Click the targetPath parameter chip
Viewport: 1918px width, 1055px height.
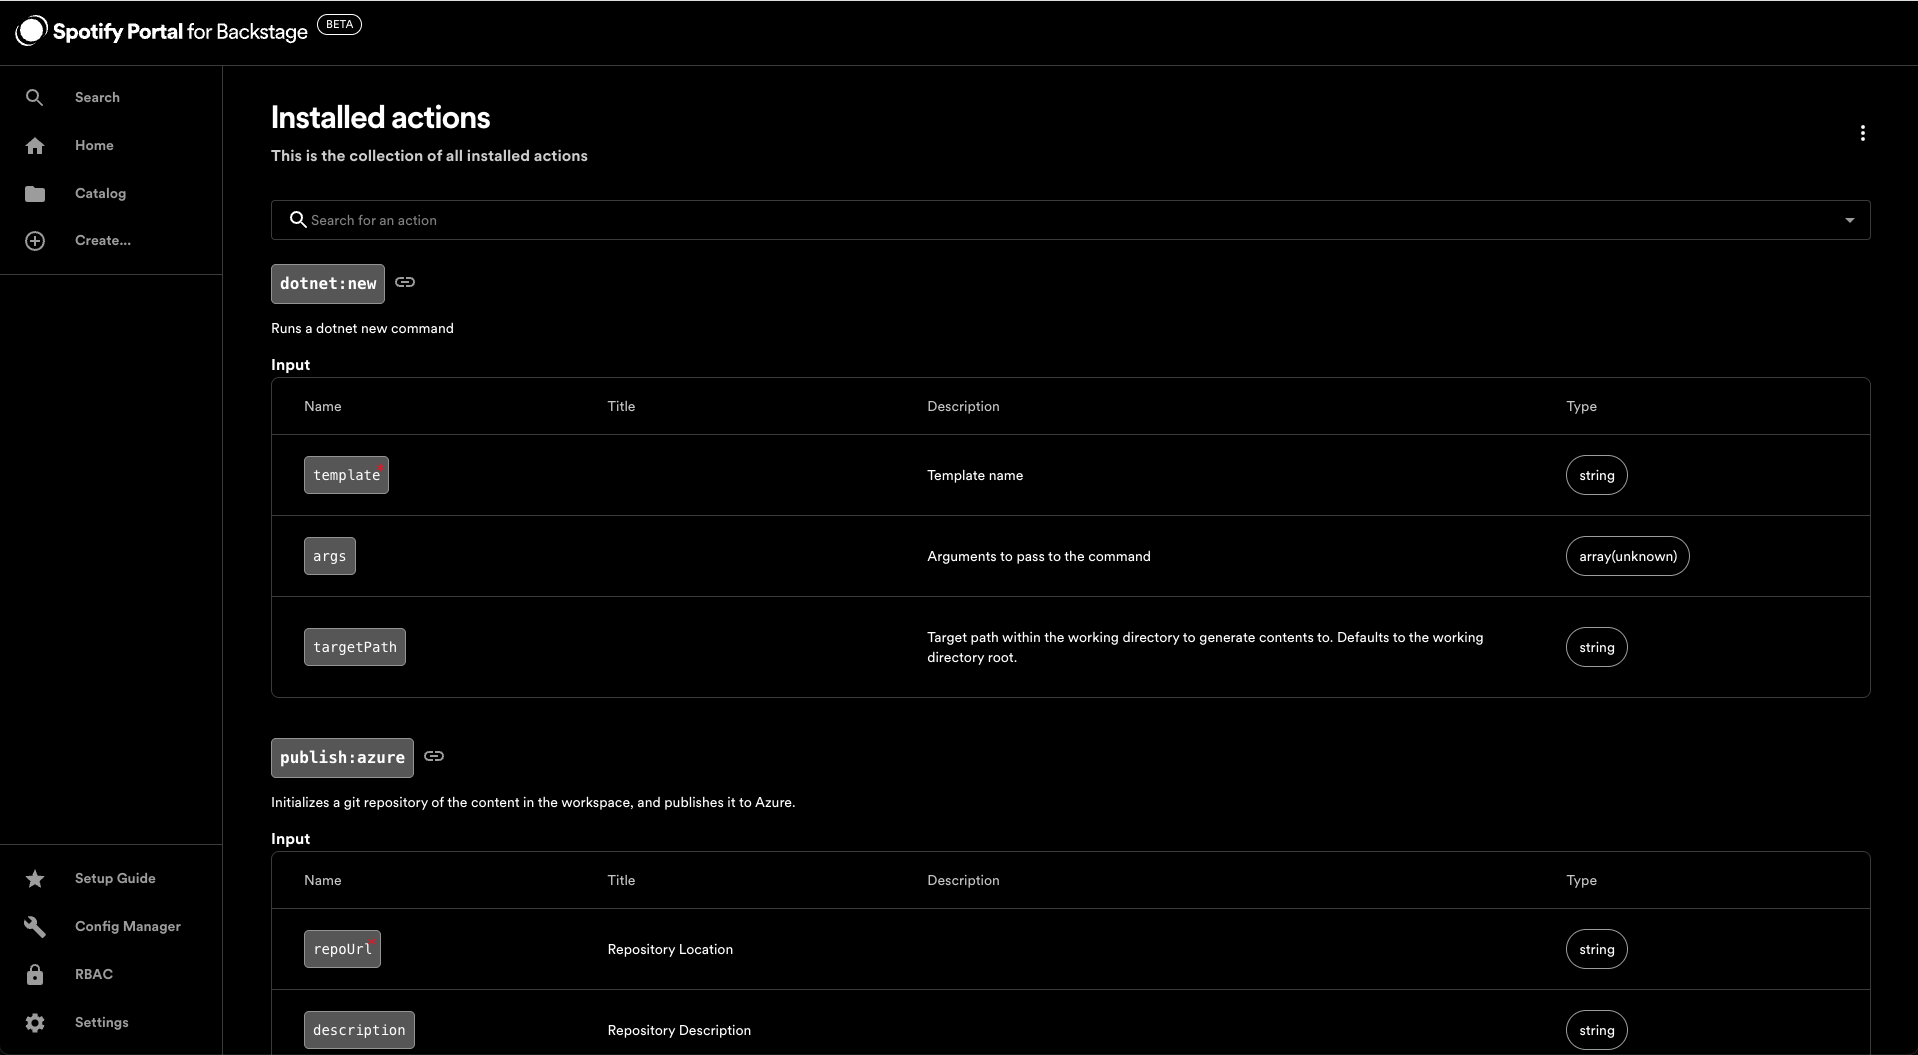(x=355, y=647)
